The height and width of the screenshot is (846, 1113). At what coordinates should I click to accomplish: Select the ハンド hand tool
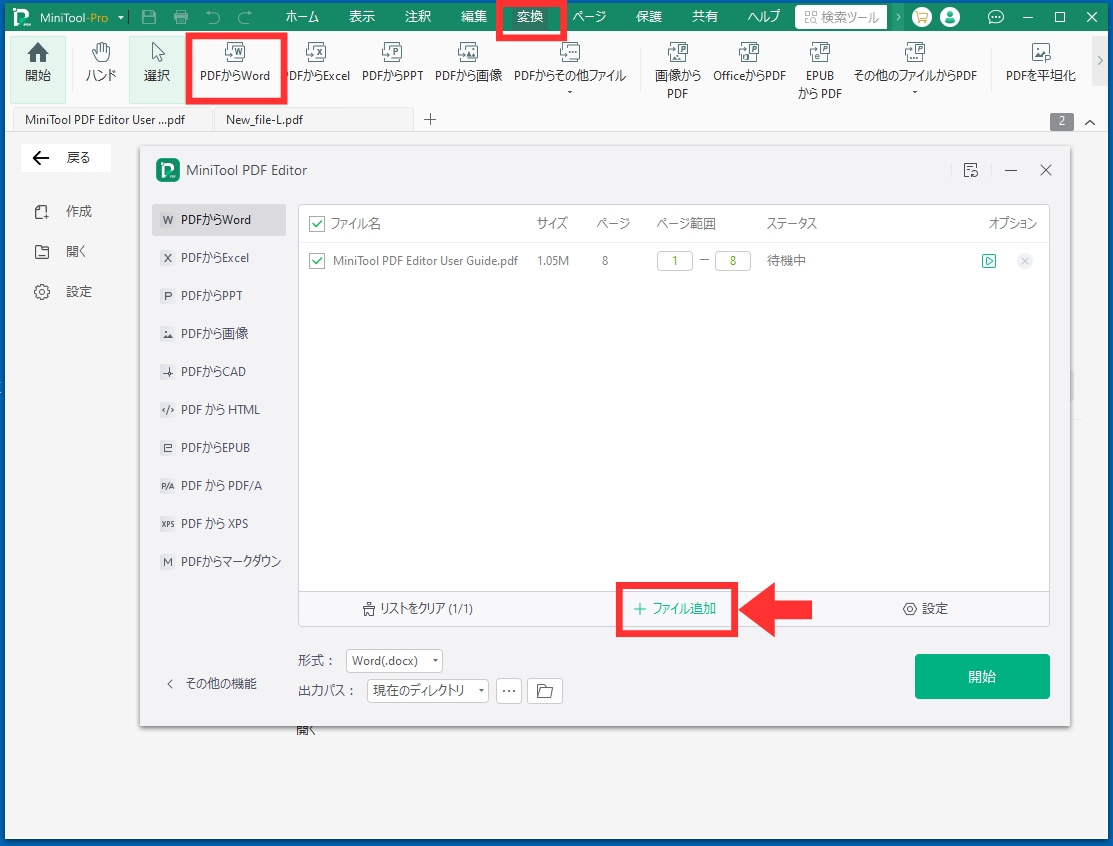(101, 62)
